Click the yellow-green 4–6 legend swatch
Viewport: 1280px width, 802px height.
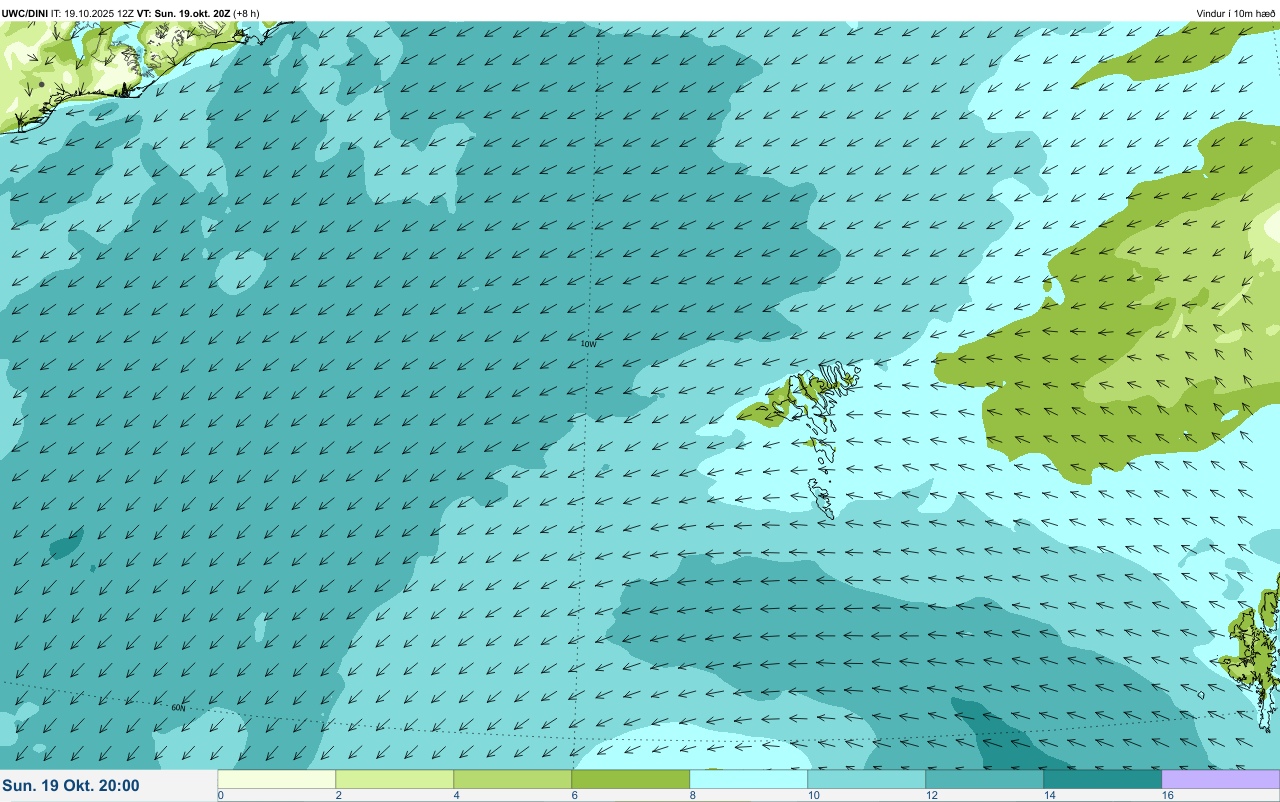(x=512, y=779)
